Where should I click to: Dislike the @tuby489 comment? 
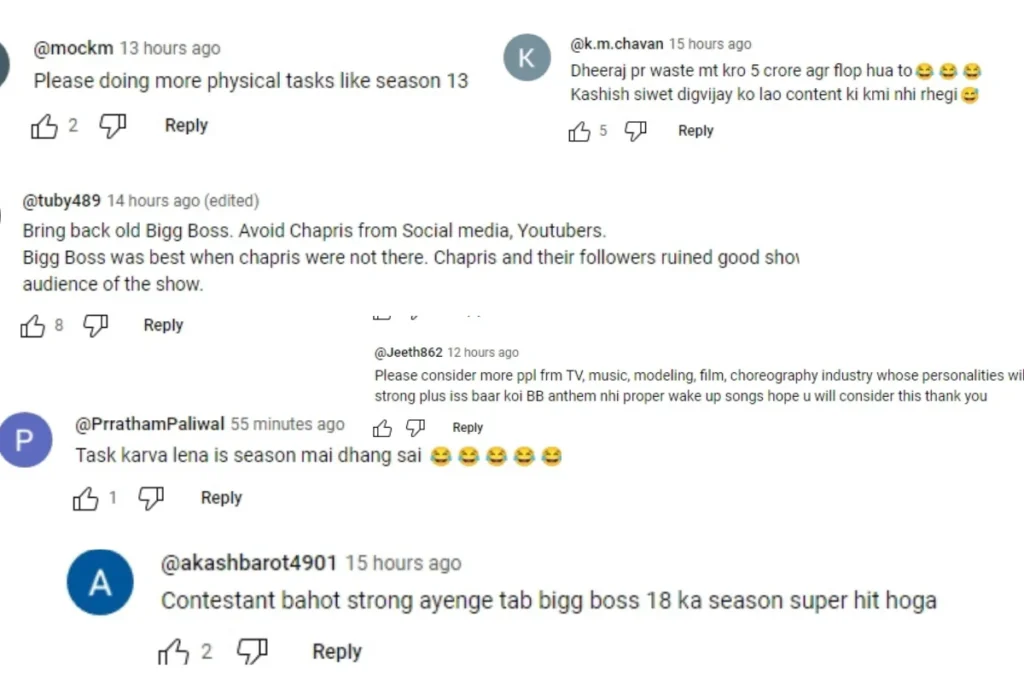pyautogui.click(x=95, y=325)
